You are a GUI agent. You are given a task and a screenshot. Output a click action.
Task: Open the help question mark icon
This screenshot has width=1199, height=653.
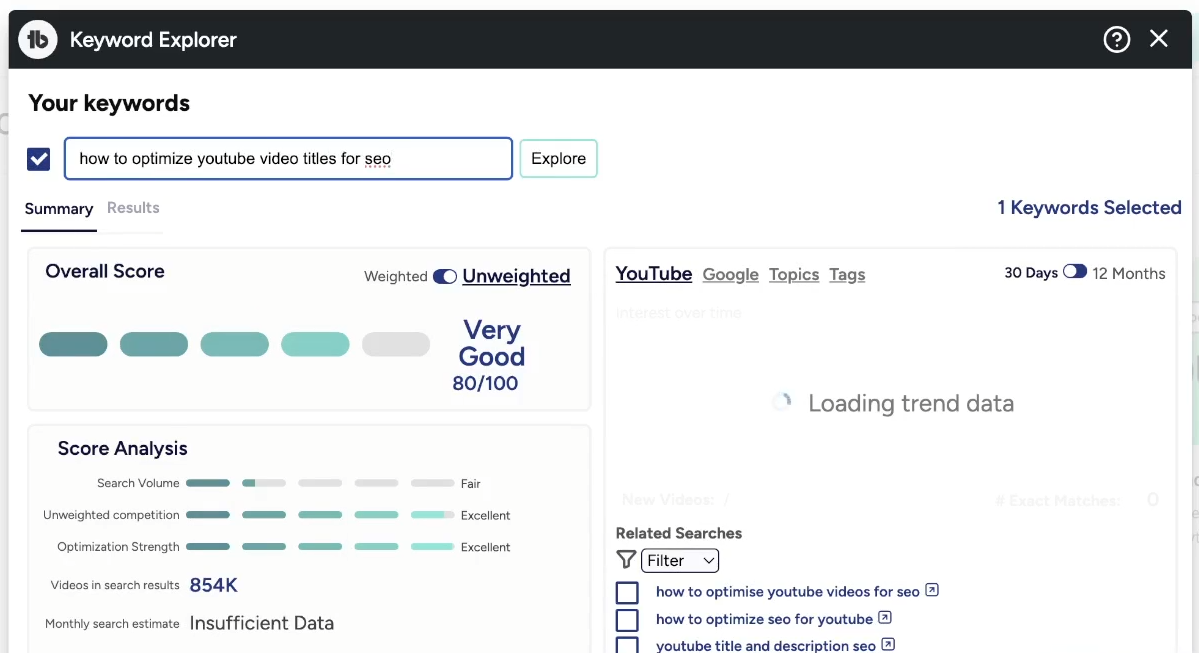[x=1116, y=39]
